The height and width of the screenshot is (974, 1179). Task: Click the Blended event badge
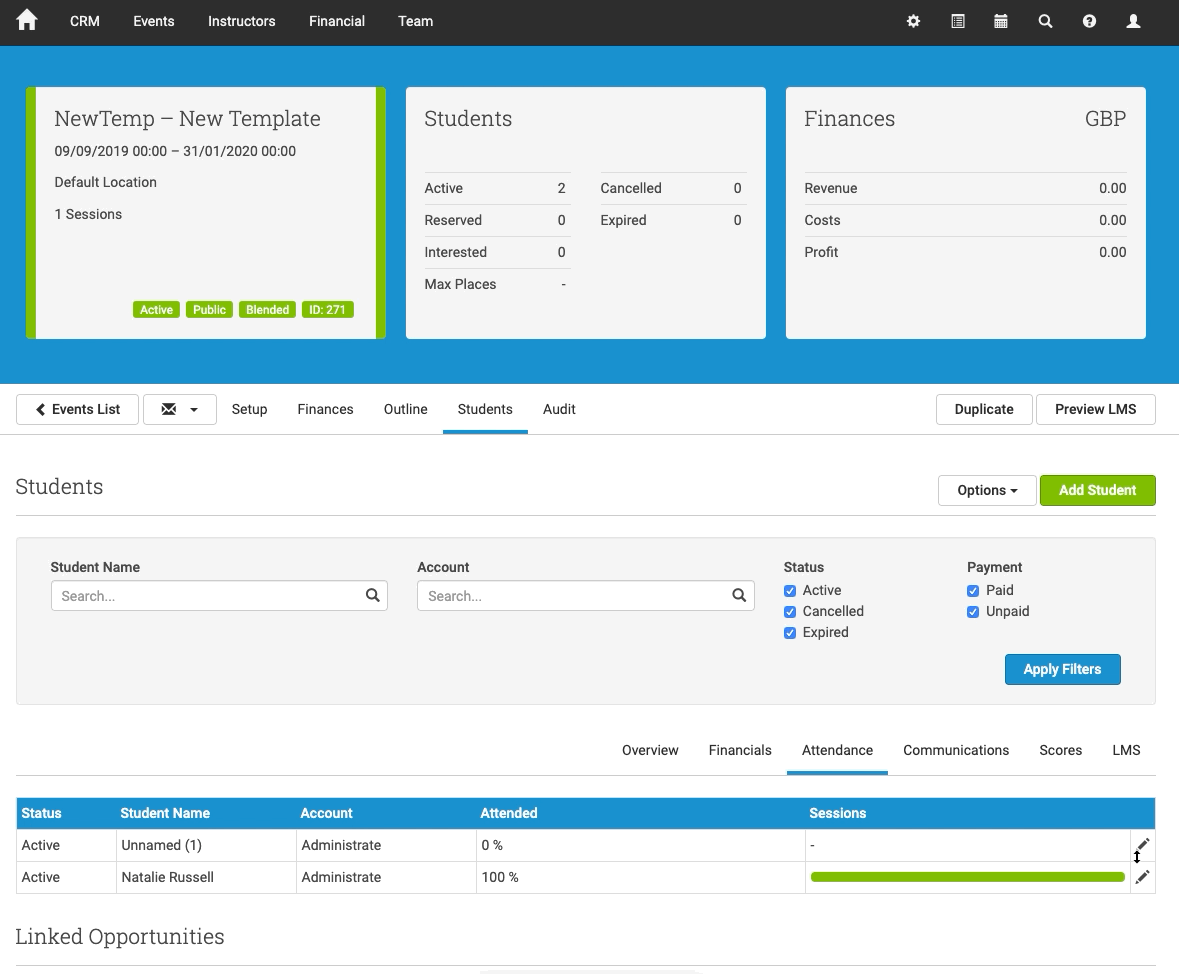267,310
